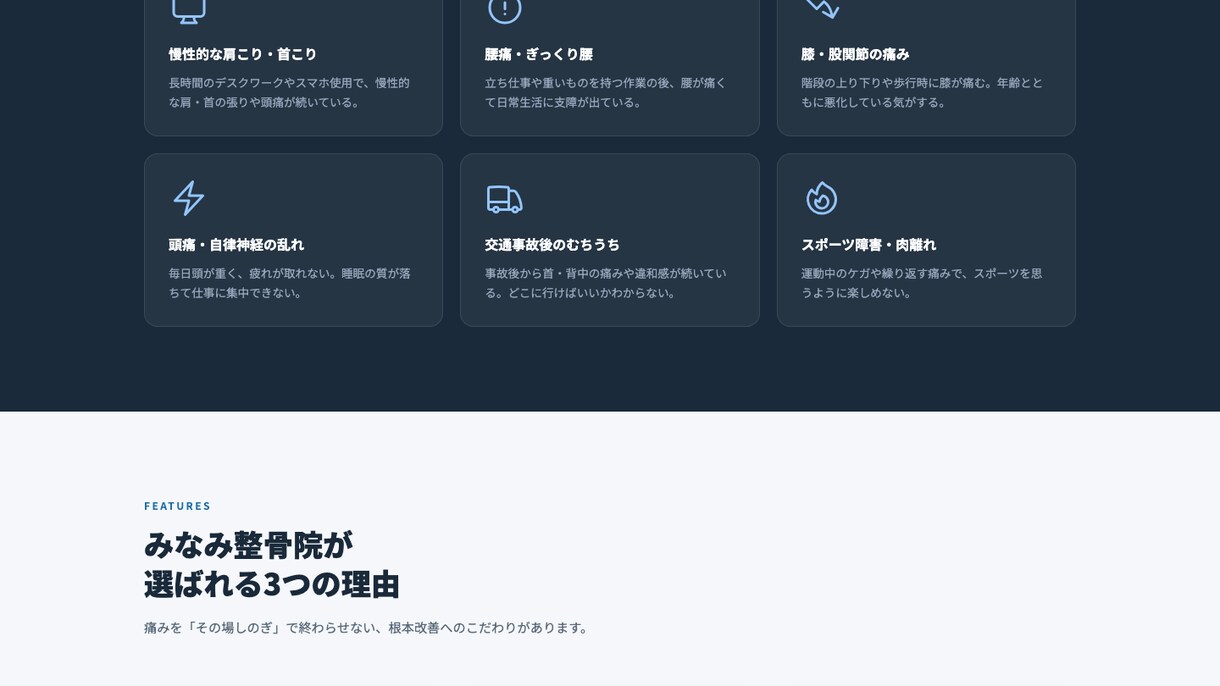Click the subtitle 痛みを「その場しのぎ」で終わらせない
This screenshot has width=1220, height=686.
click(368, 627)
